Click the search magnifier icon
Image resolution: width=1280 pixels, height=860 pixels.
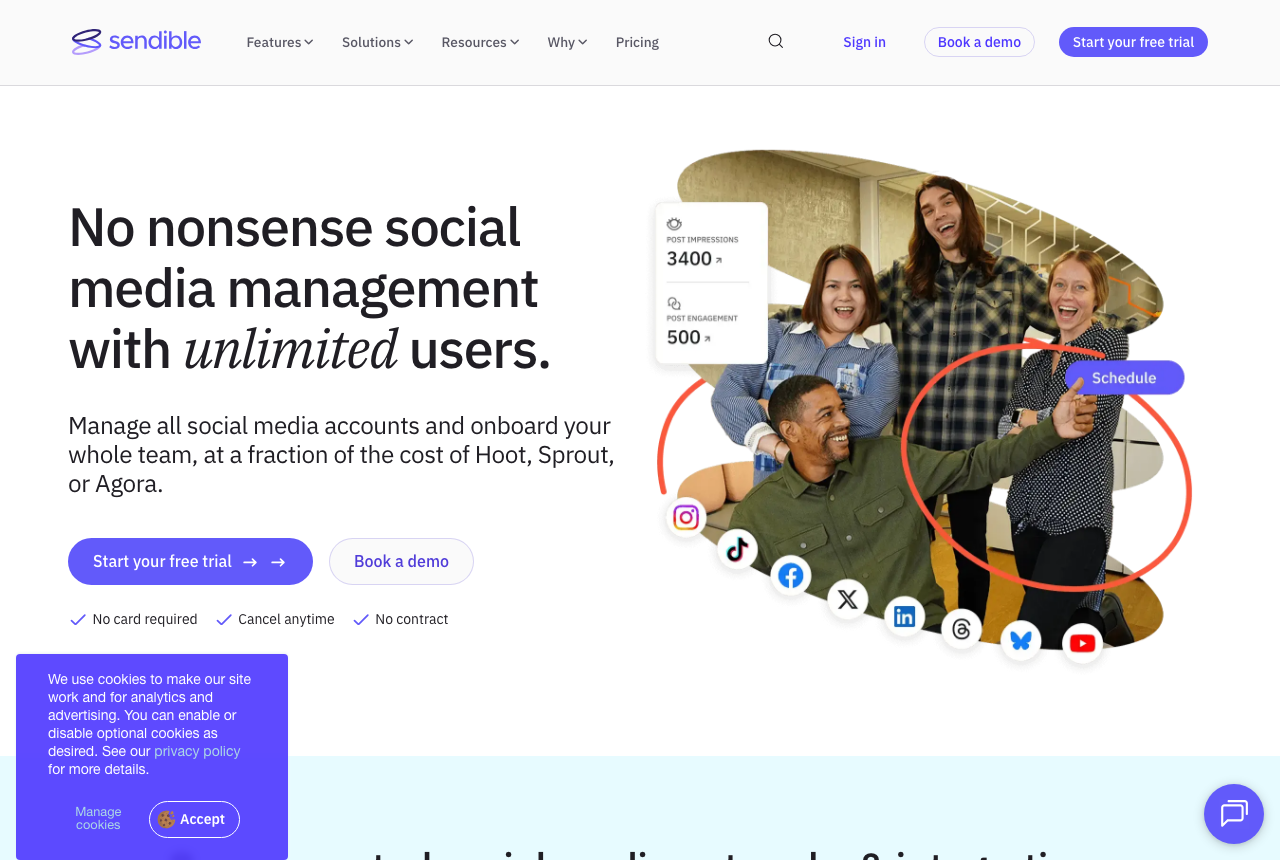coord(775,41)
